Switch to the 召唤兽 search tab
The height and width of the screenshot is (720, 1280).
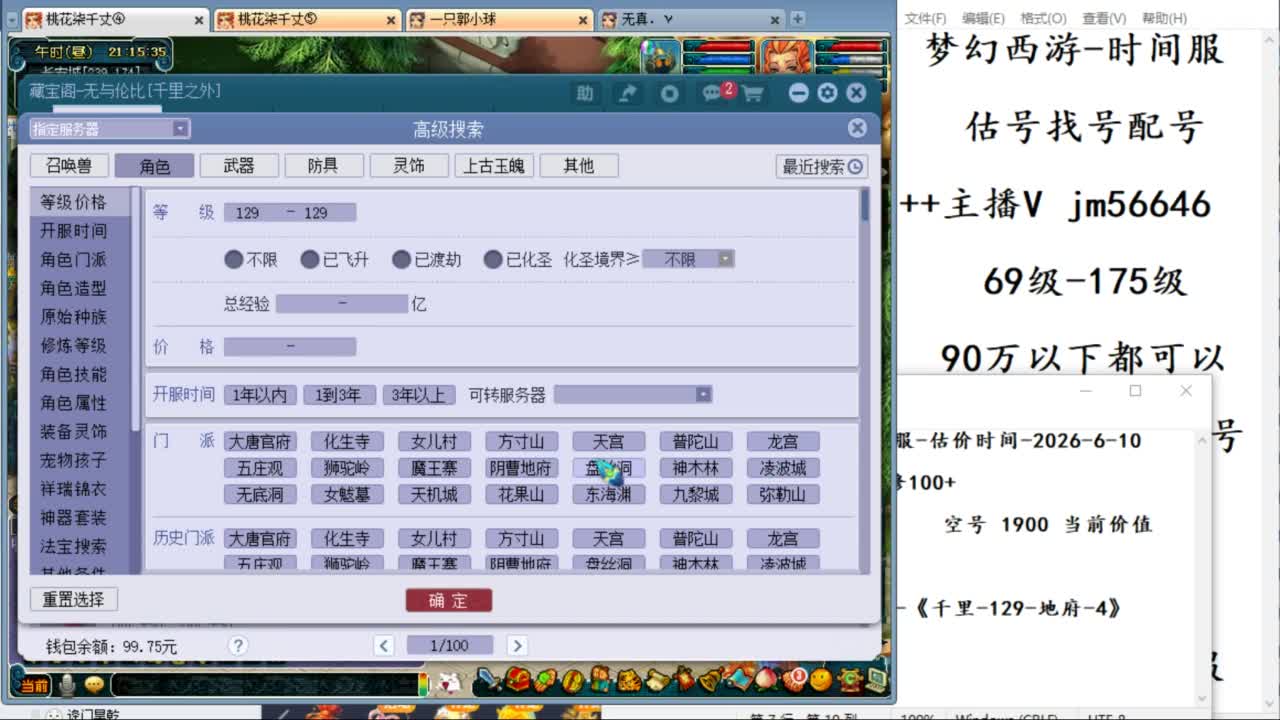click(69, 166)
